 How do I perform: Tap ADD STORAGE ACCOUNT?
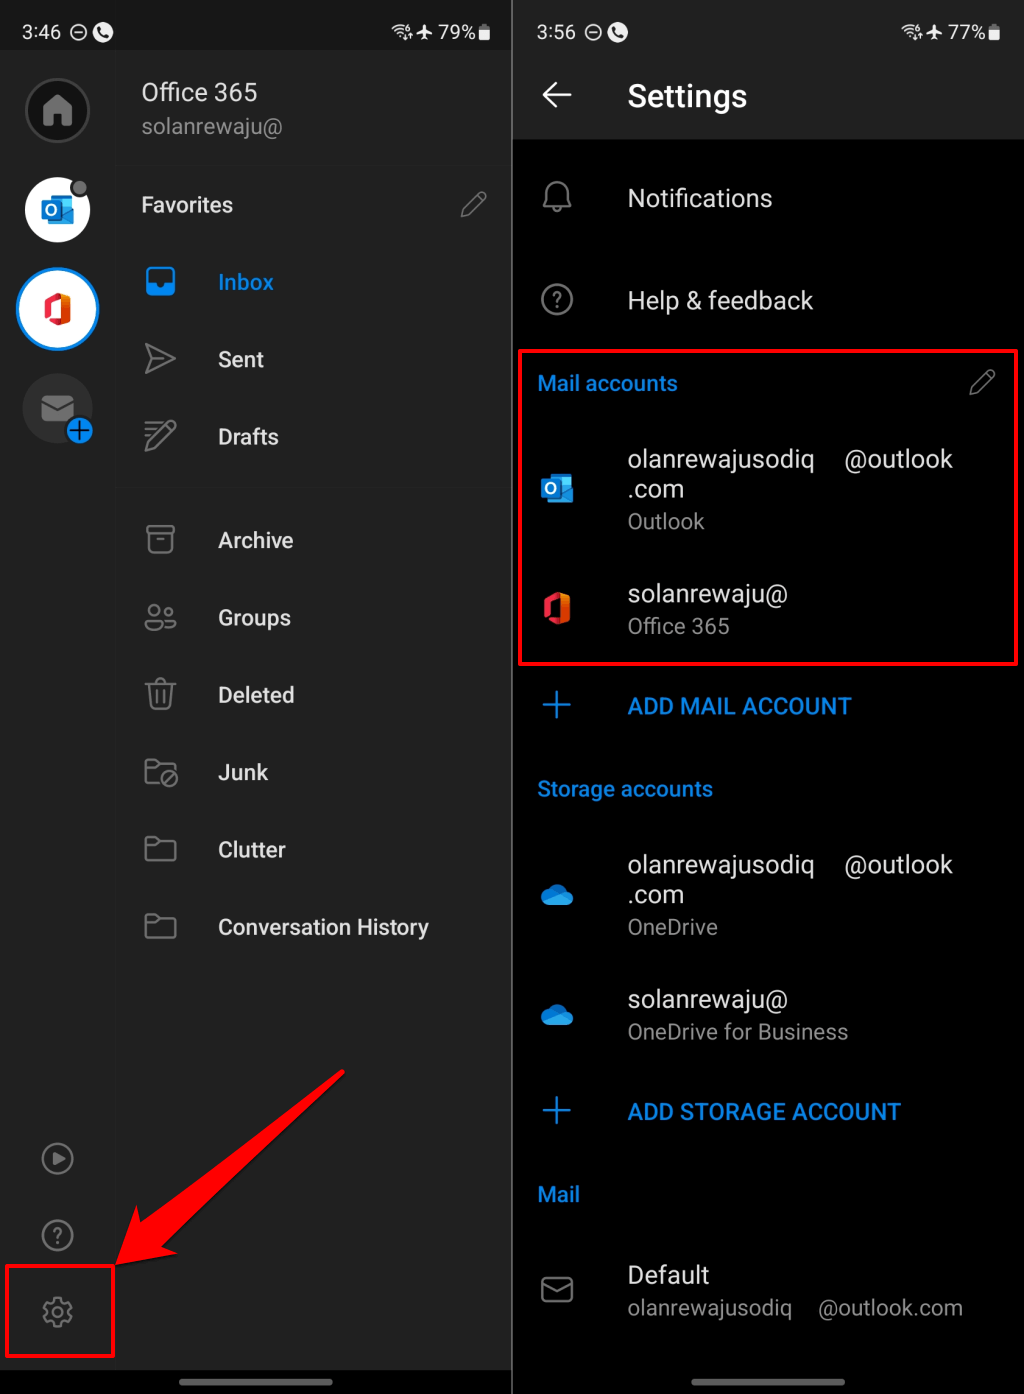pos(764,1111)
